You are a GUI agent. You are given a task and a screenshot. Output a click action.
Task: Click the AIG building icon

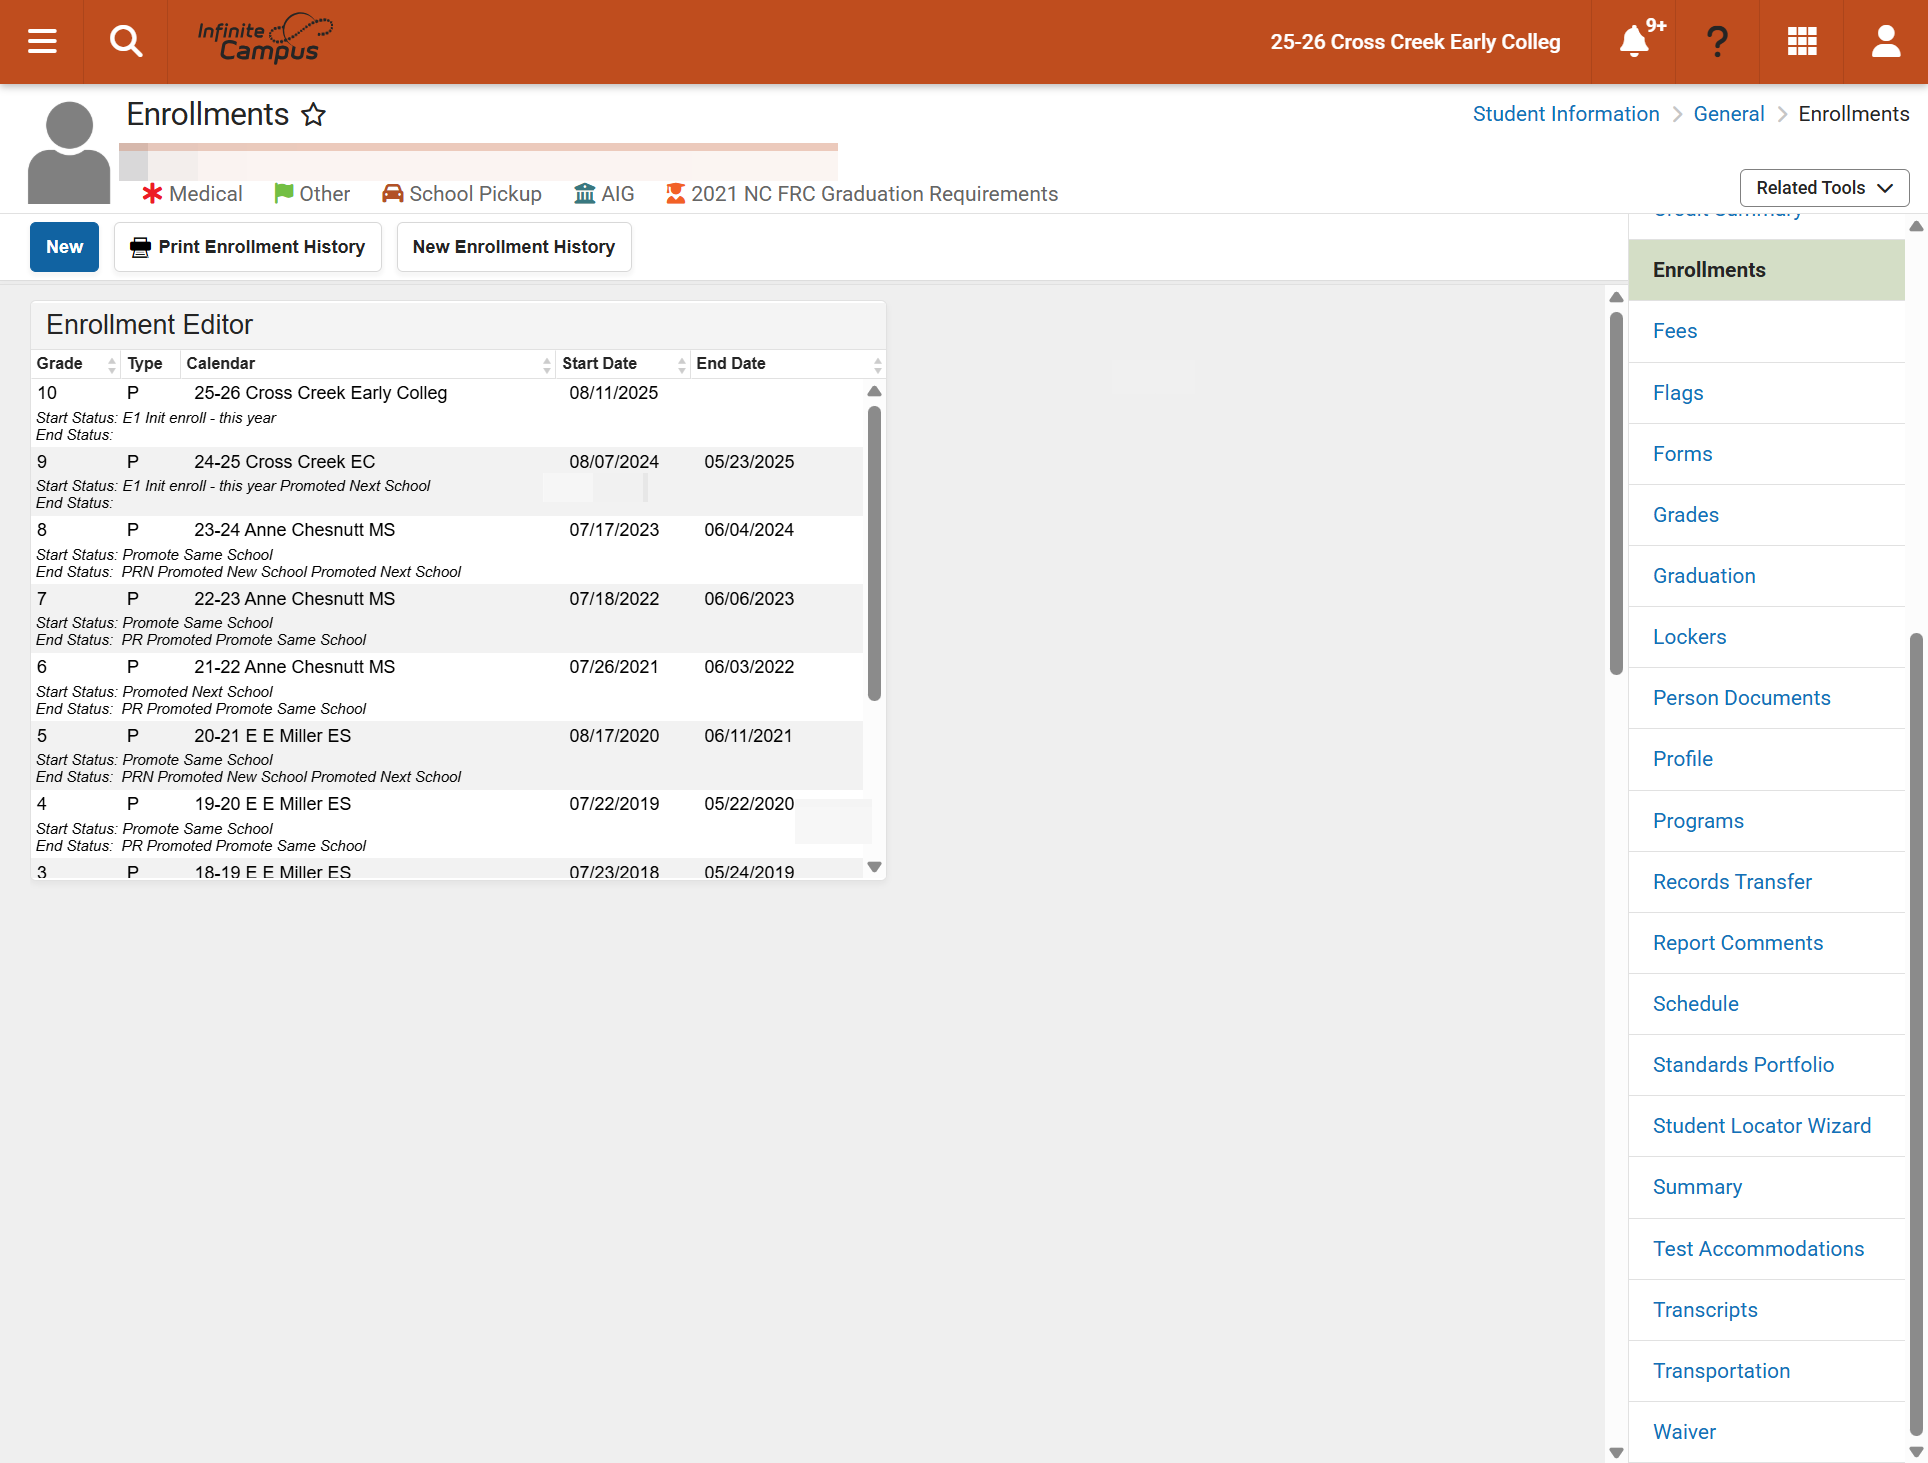coord(585,193)
